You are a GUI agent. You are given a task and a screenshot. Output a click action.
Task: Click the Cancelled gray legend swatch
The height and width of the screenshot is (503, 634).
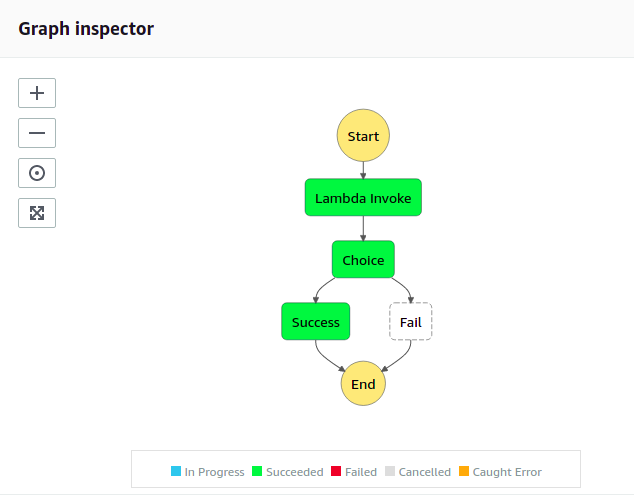coord(390,471)
